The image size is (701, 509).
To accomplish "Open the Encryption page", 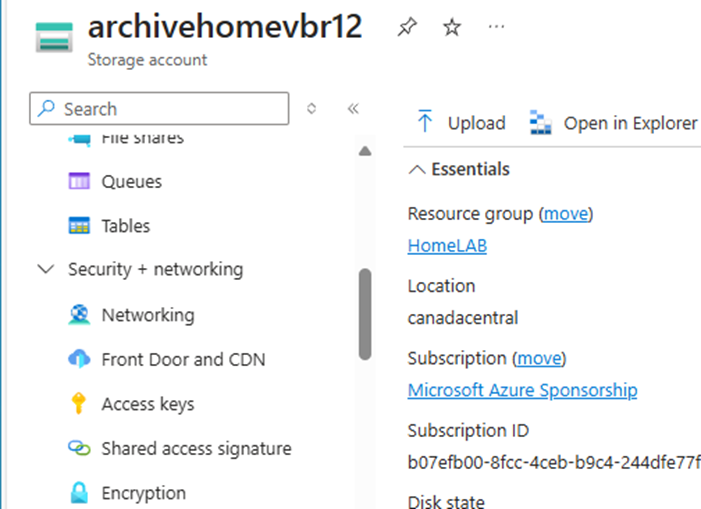I will (x=144, y=493).
